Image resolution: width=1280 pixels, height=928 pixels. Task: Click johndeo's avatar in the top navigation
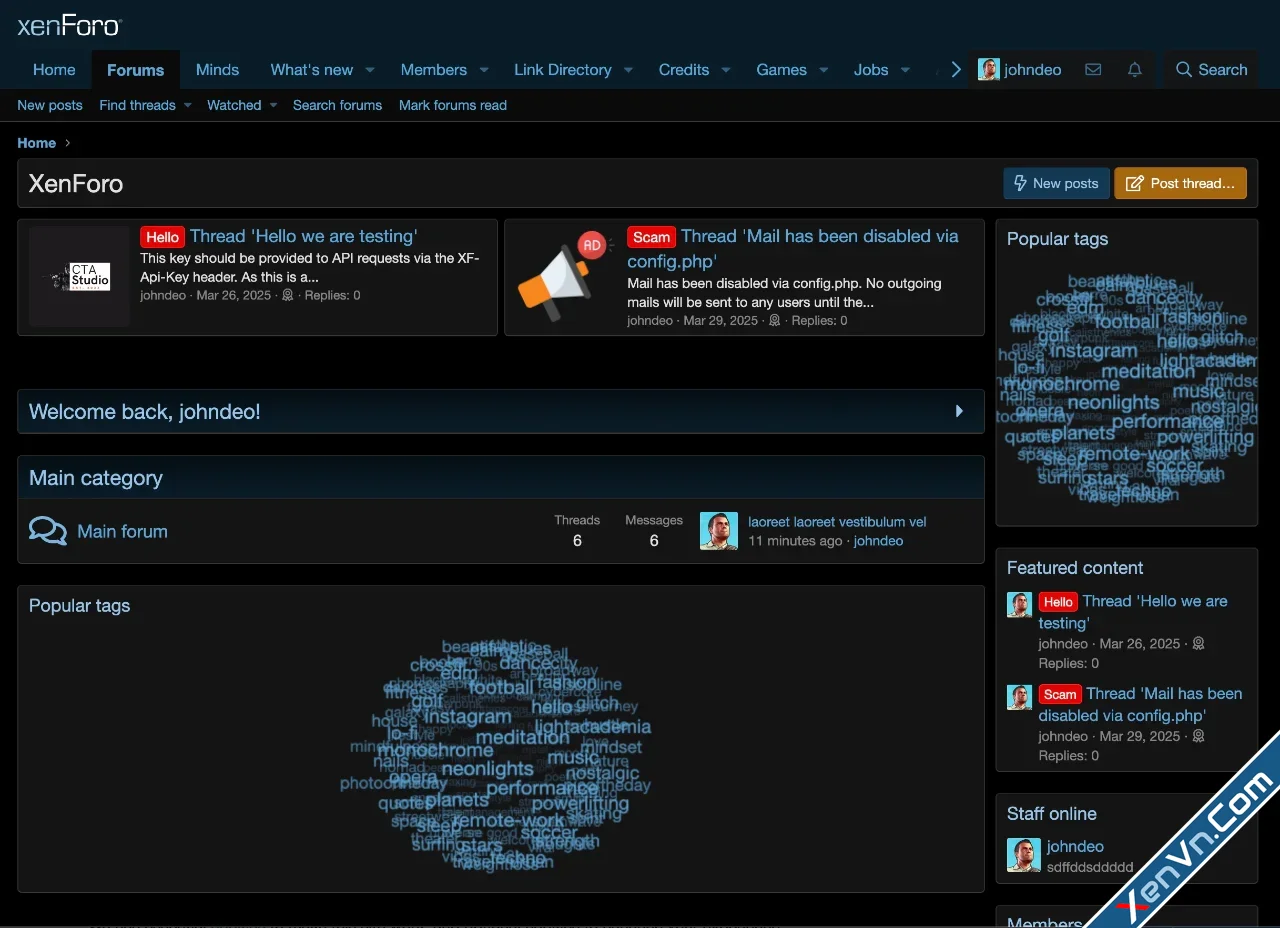point(988,69)
